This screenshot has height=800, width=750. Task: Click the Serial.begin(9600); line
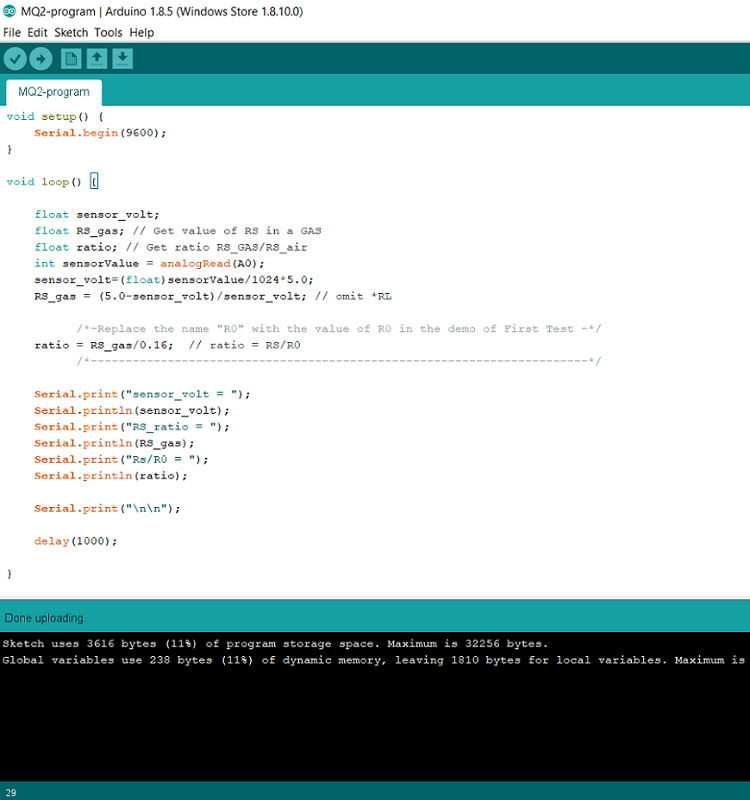[x=100, y=133]
